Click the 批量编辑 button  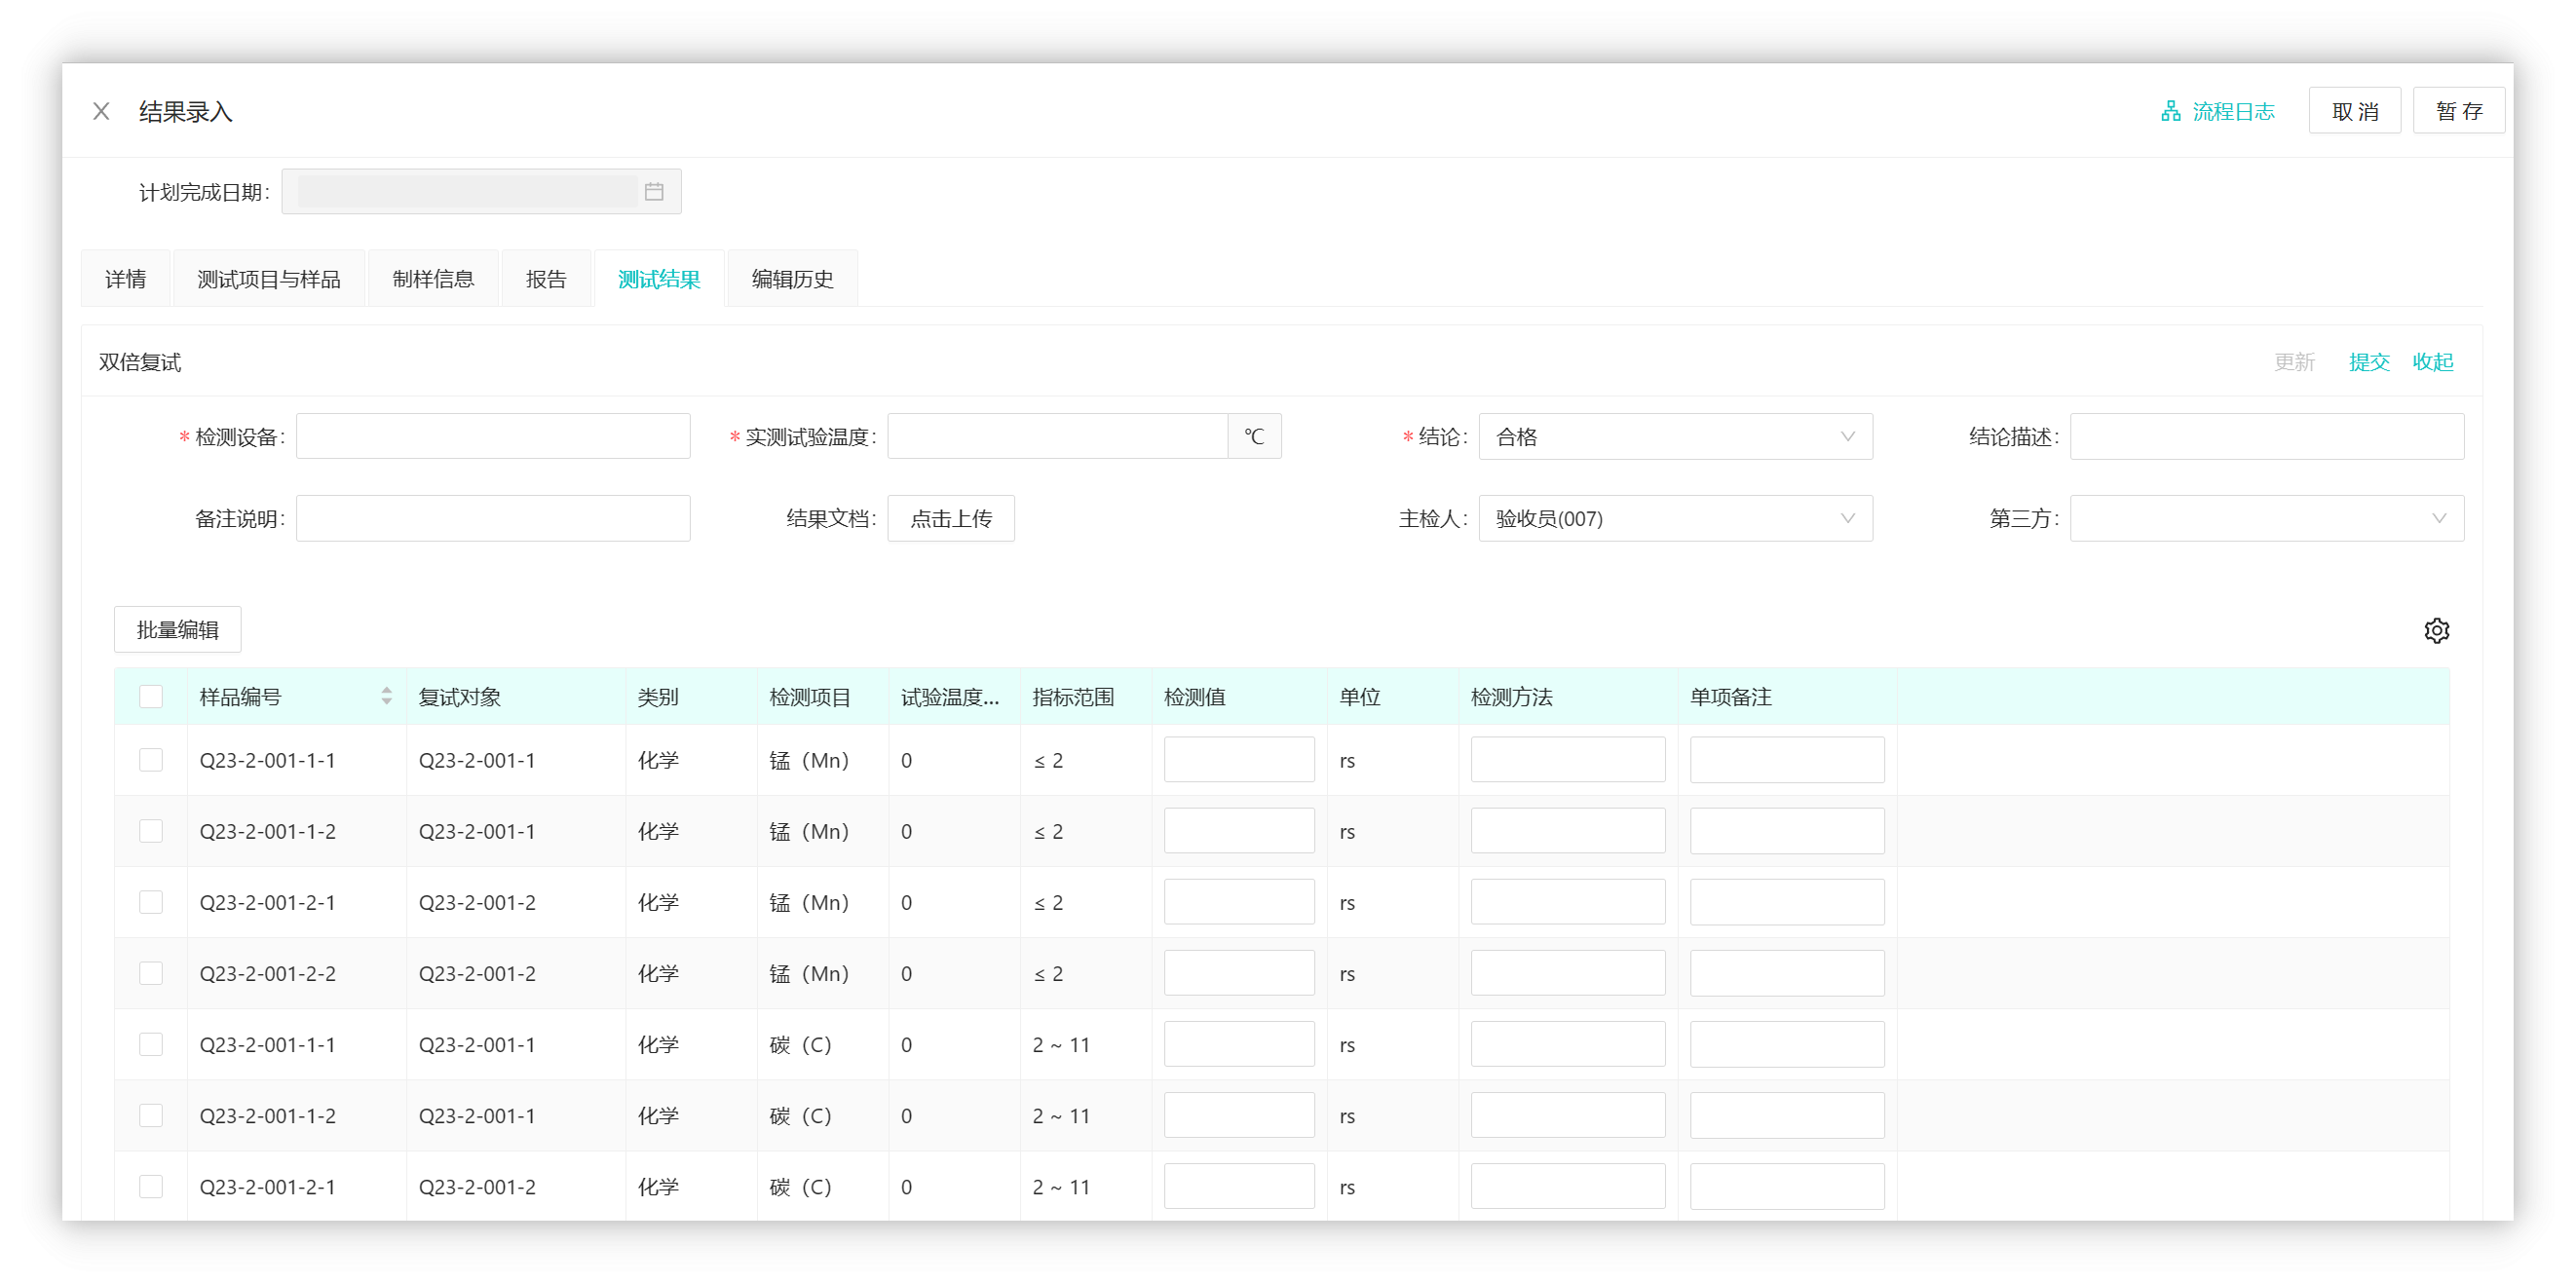[177, 630]
